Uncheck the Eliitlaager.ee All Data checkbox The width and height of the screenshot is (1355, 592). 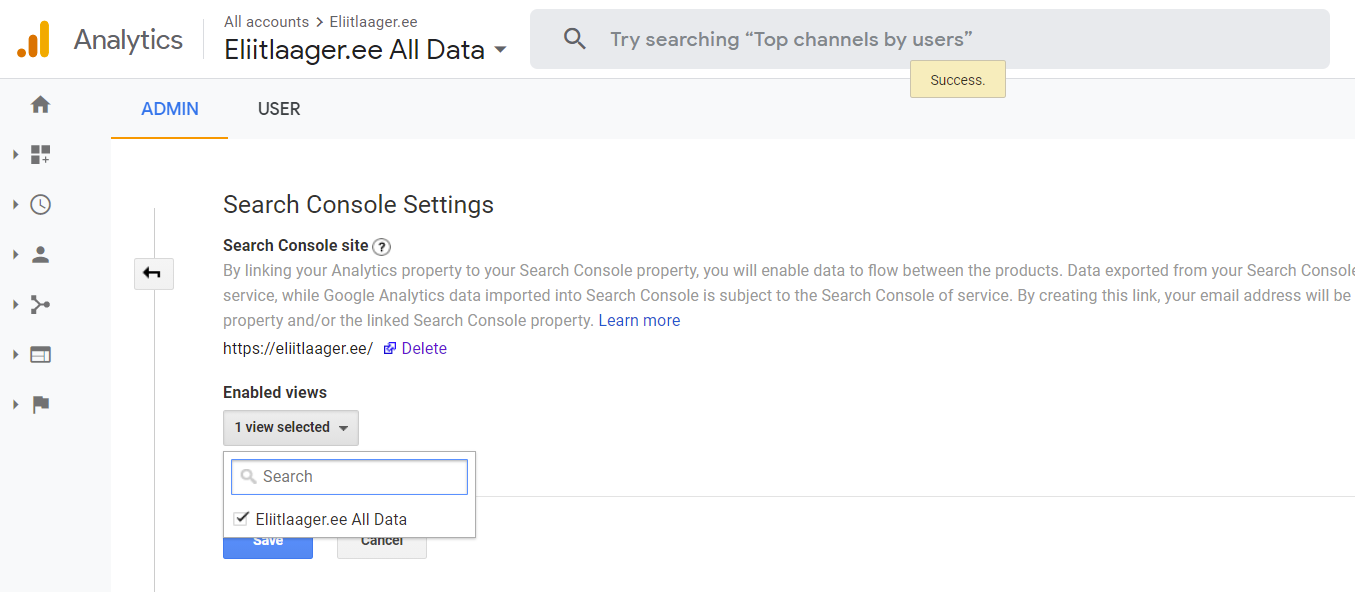[x=241, y=519]
